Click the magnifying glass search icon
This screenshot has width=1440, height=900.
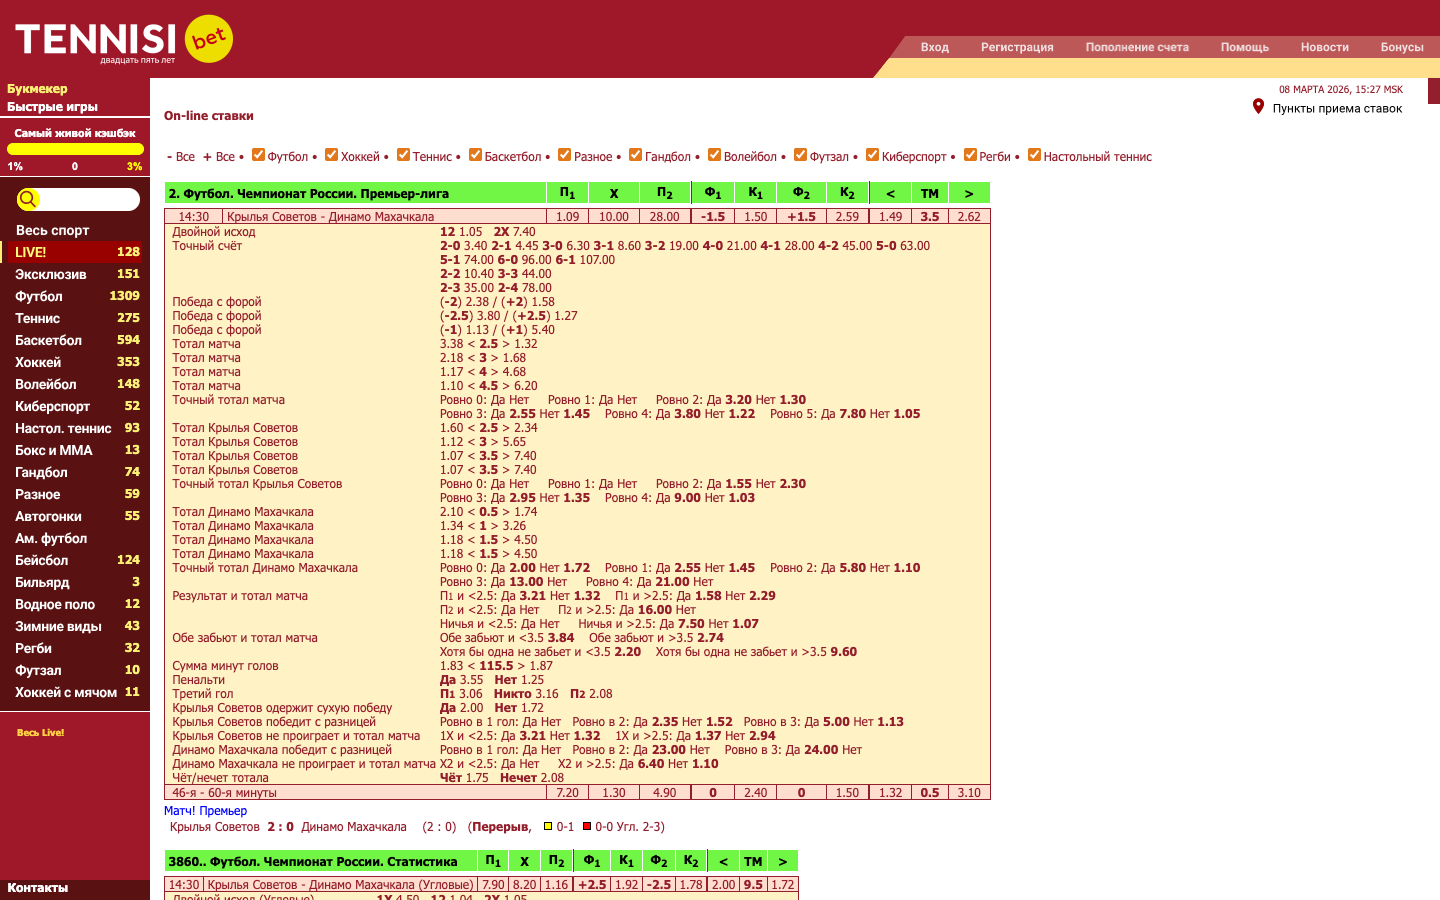28,199
